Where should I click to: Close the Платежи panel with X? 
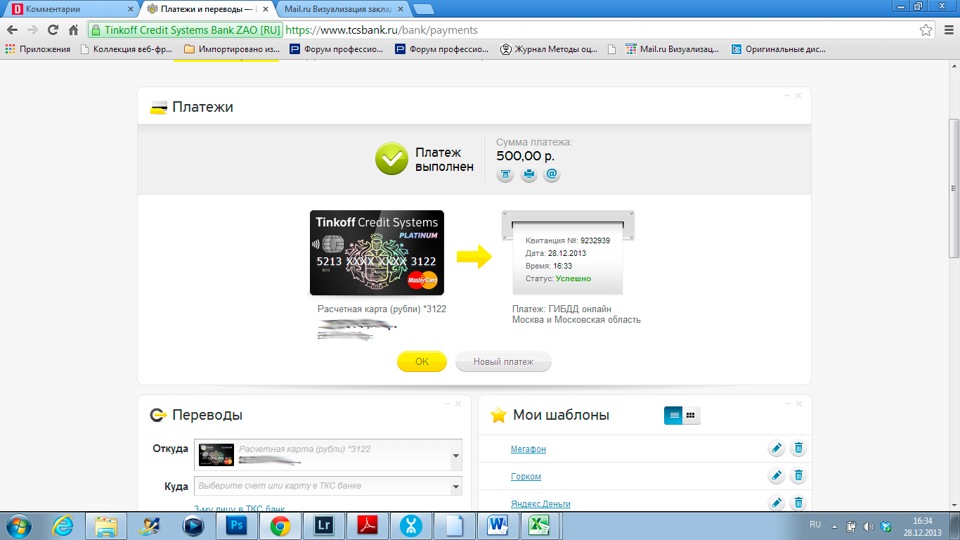tap(798, 96)
